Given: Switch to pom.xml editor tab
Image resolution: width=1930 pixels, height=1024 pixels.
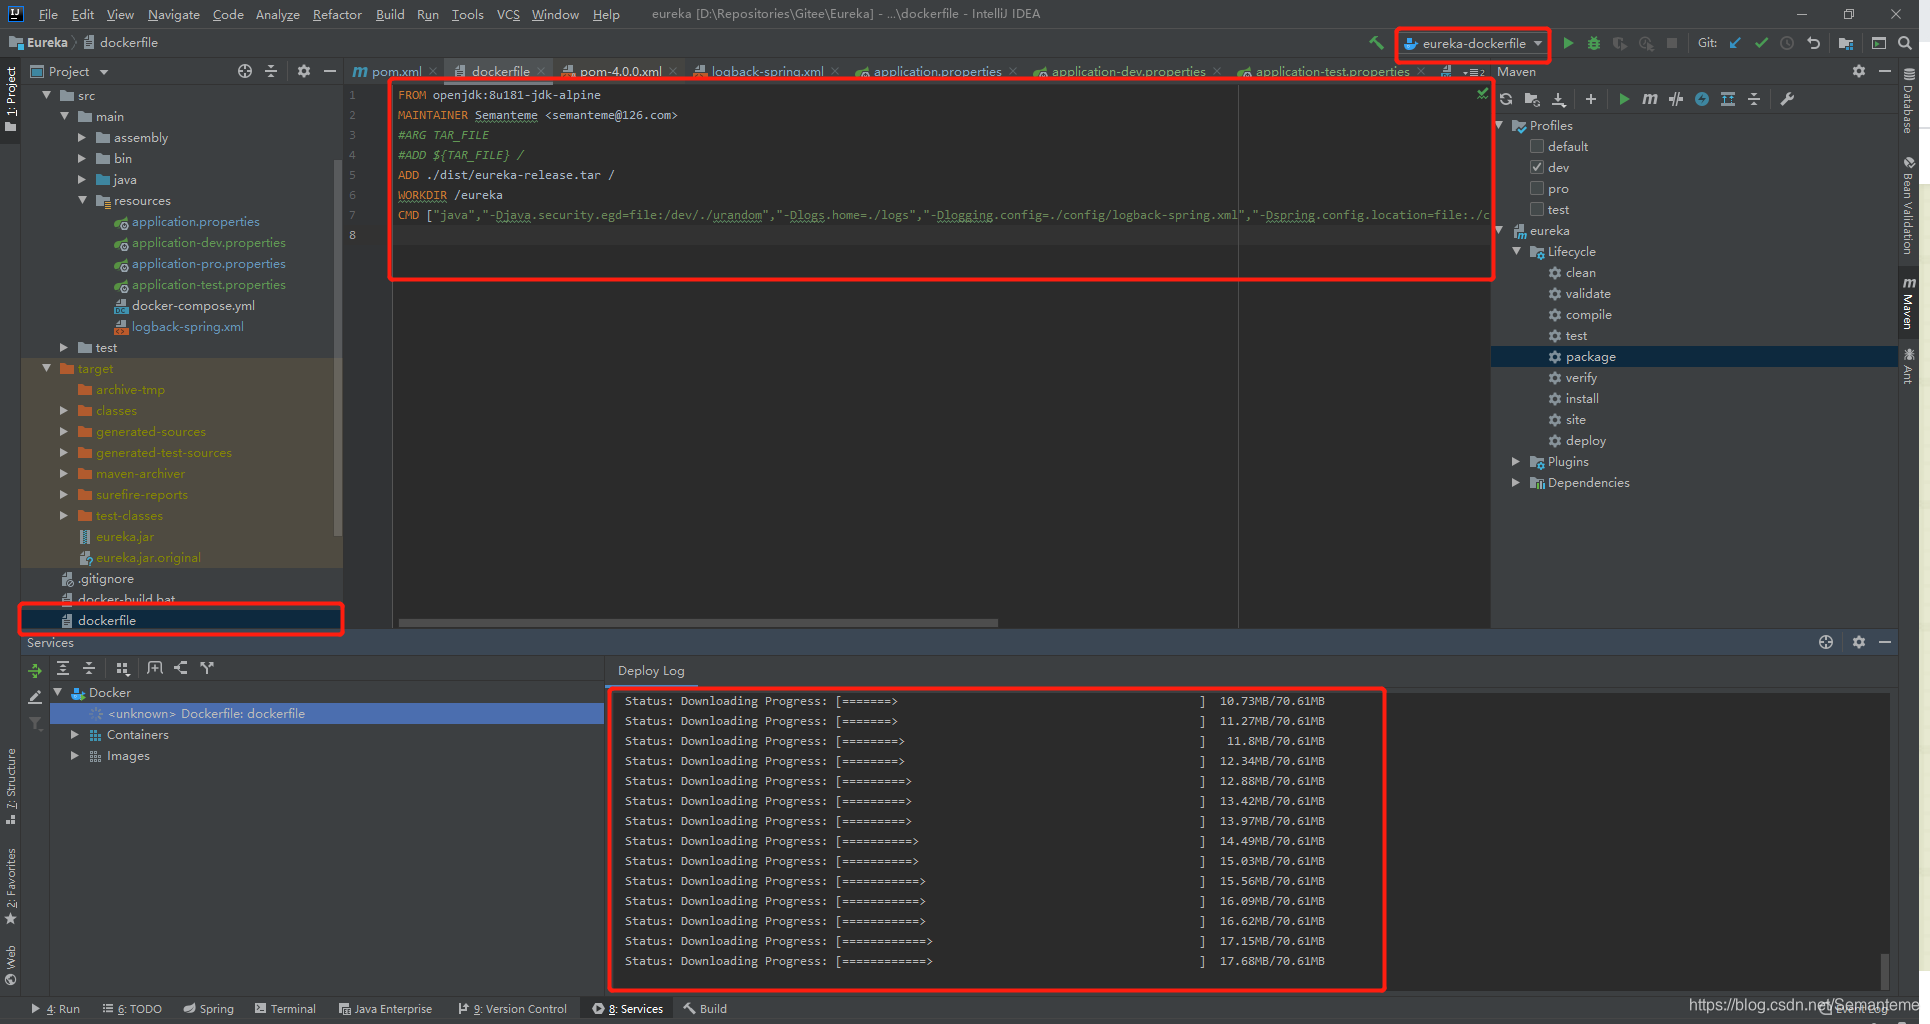Looking at the screenshot, I should (x=396, y=71).
